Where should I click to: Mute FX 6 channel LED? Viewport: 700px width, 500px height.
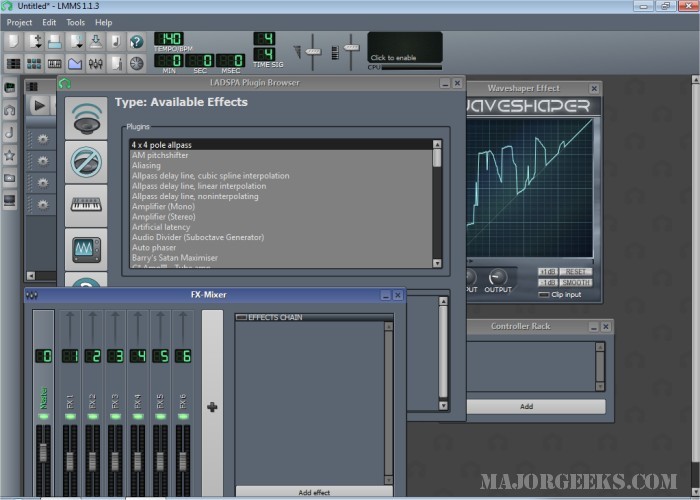point(183,417)
